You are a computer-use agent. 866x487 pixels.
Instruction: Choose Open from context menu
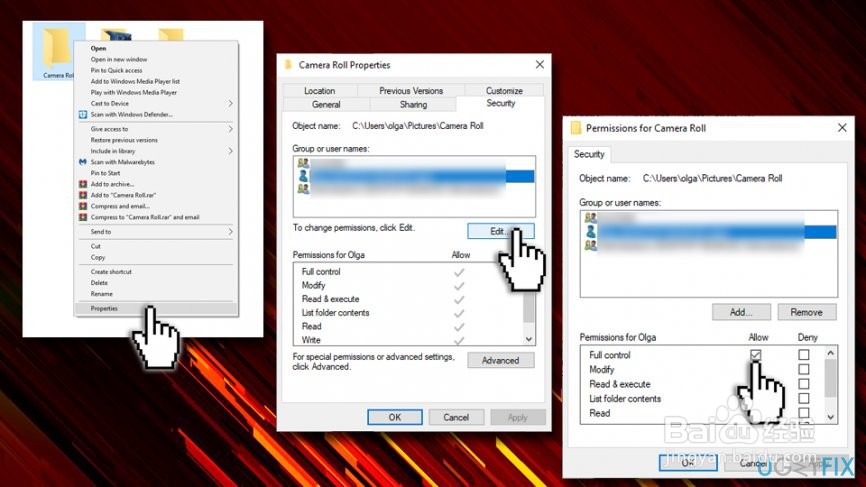click(98, 48)
